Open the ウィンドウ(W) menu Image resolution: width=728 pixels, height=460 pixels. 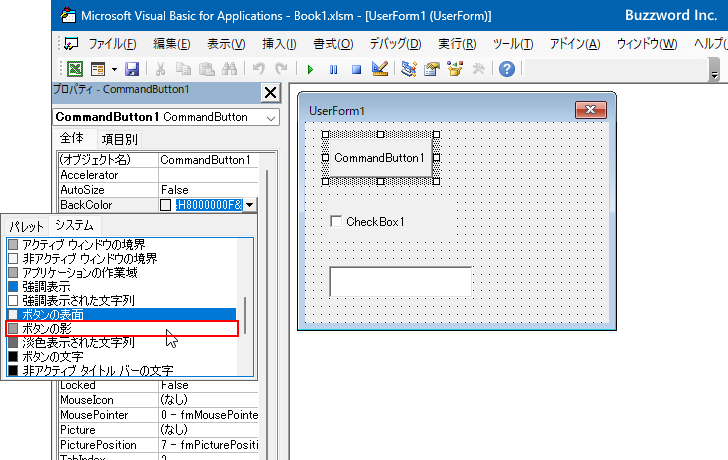pos(647,44)
